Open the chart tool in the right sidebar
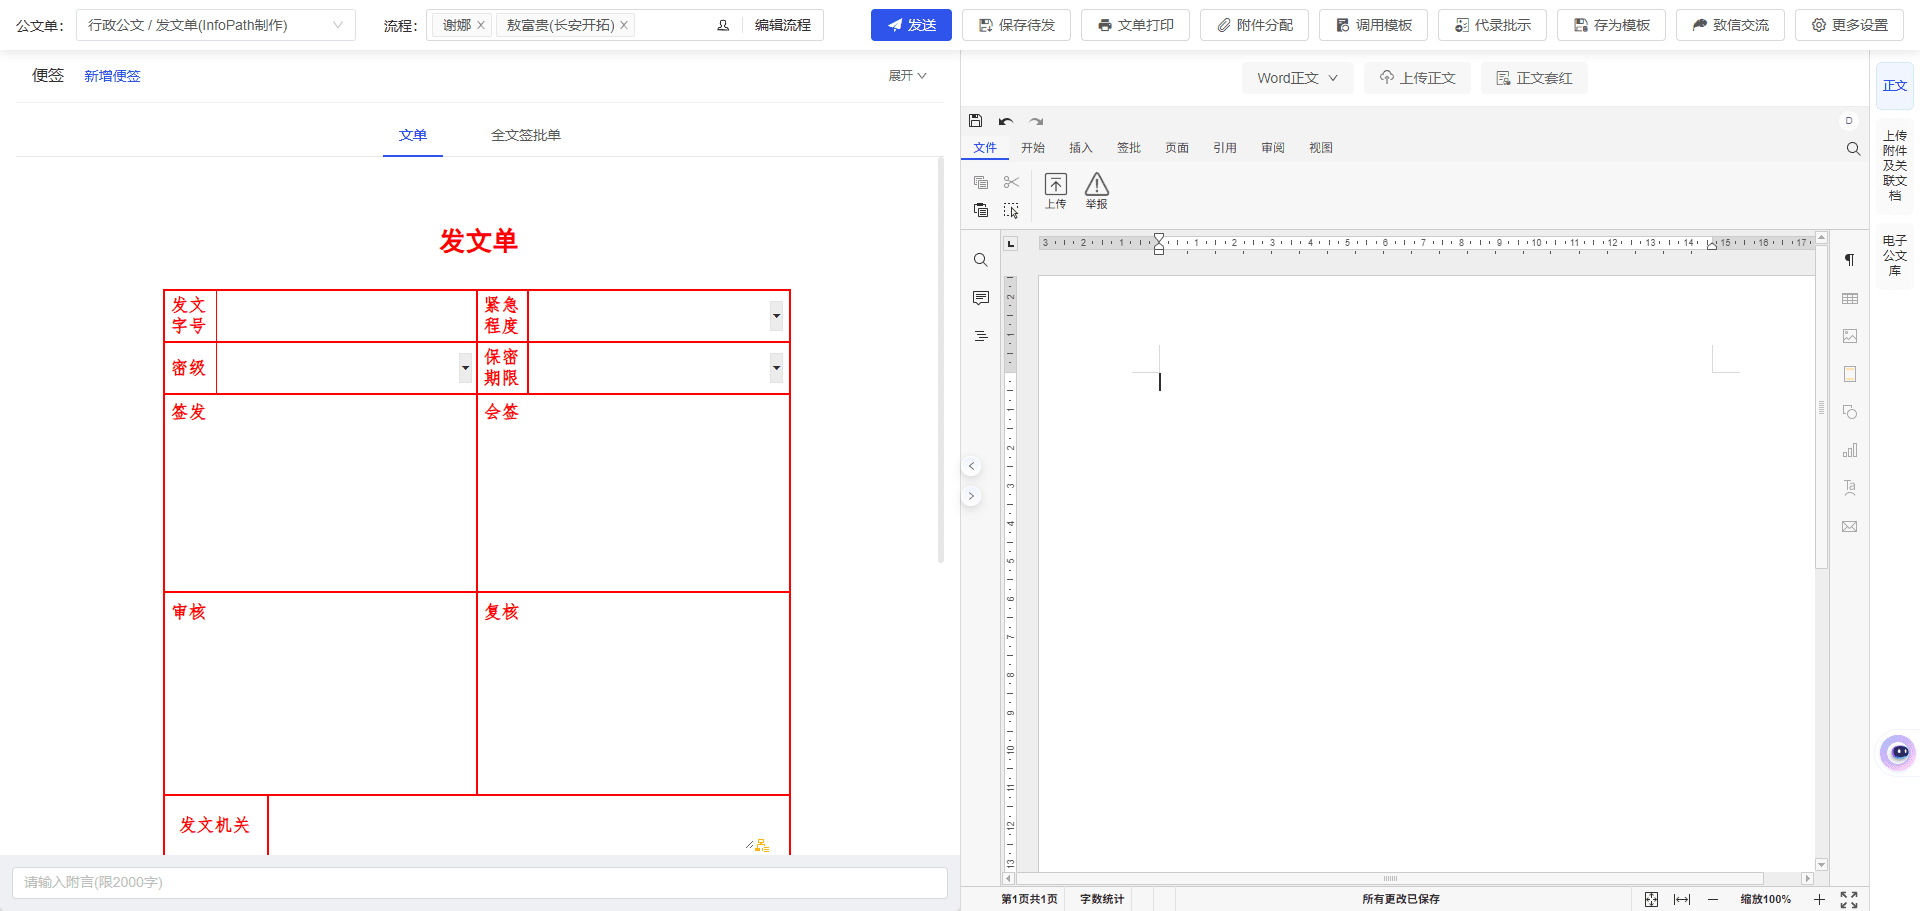 tap(1850, 450)
